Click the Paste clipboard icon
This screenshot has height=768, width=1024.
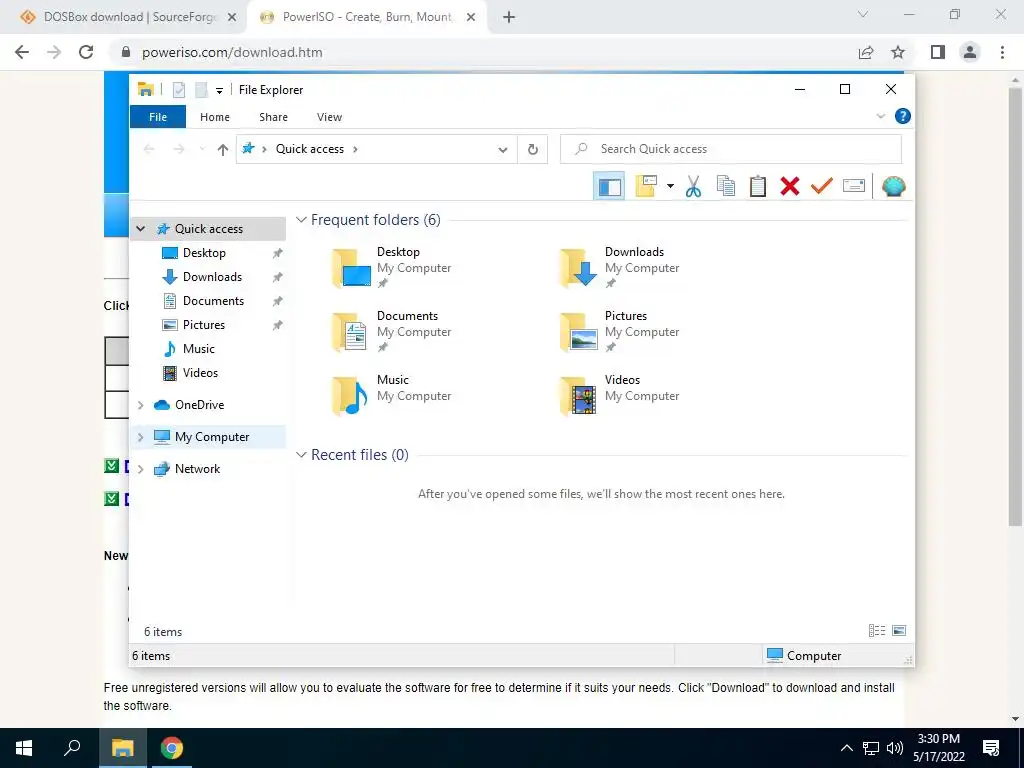point(758,186)
